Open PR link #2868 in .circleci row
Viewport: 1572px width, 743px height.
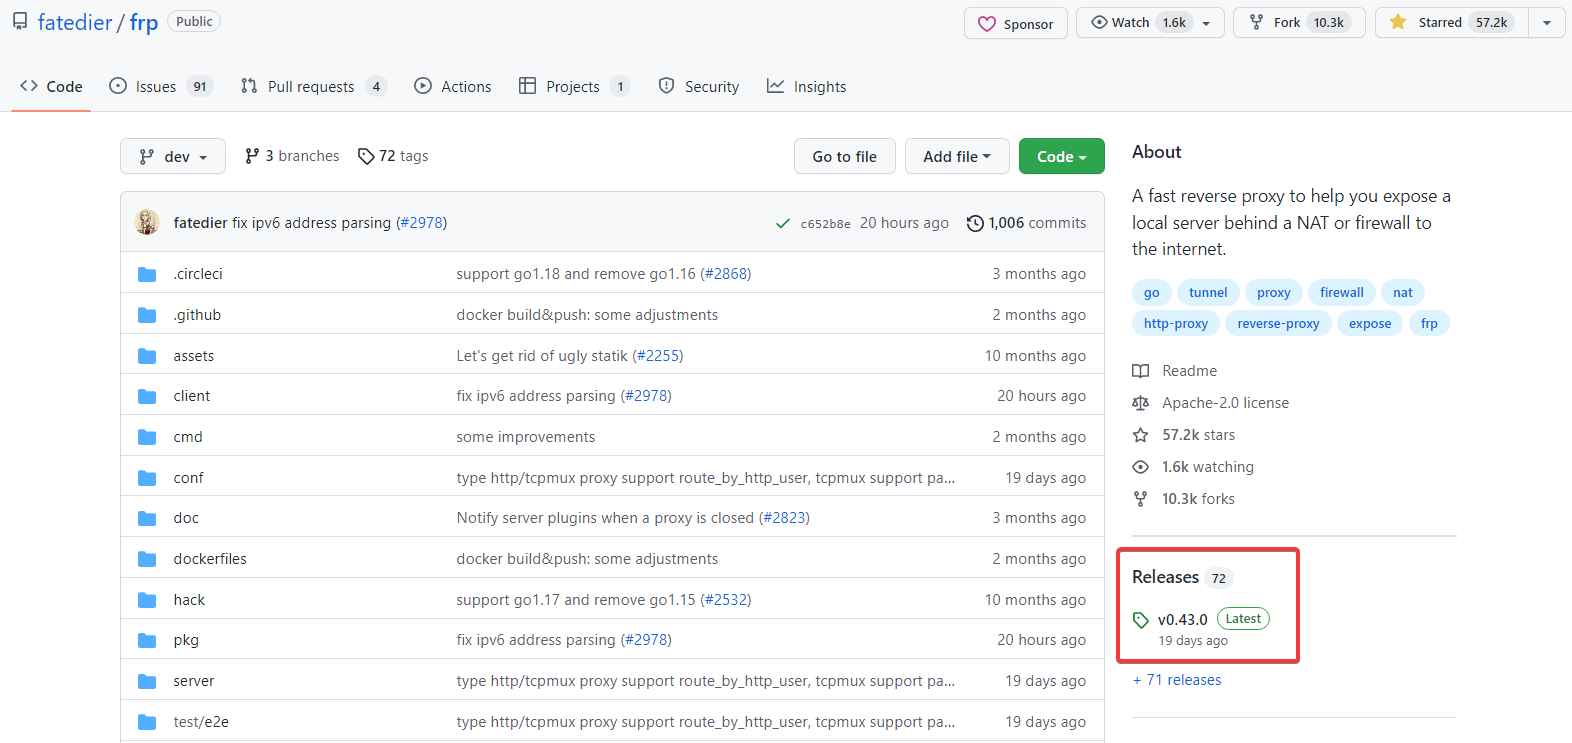[726, 274]
